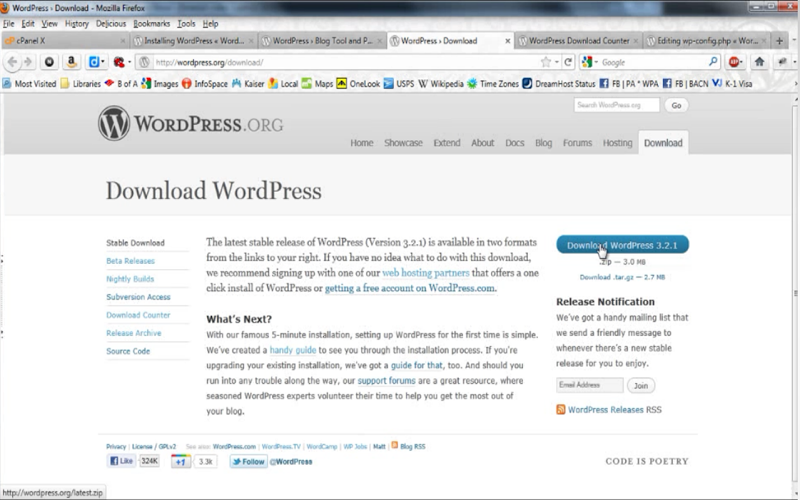Click the URL address bar
The height and width of the screenshot is (500, 800).
point(345,62)
